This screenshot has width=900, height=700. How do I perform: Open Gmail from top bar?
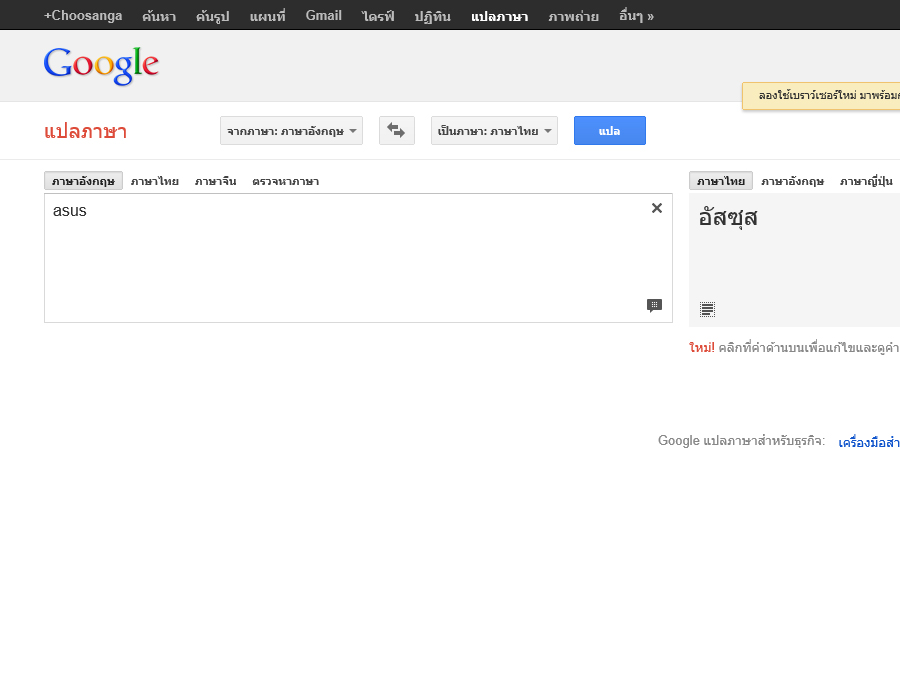[x=324, y=15]
